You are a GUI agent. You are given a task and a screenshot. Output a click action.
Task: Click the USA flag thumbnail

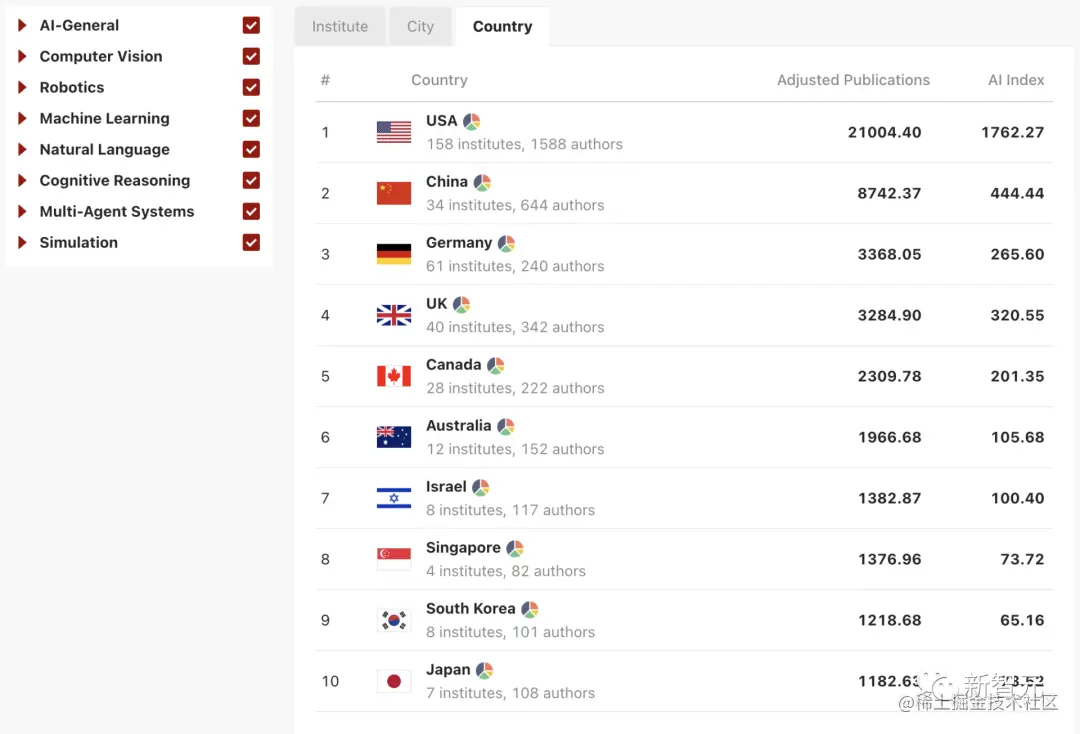pyautogui.click(x=394, y=132)
